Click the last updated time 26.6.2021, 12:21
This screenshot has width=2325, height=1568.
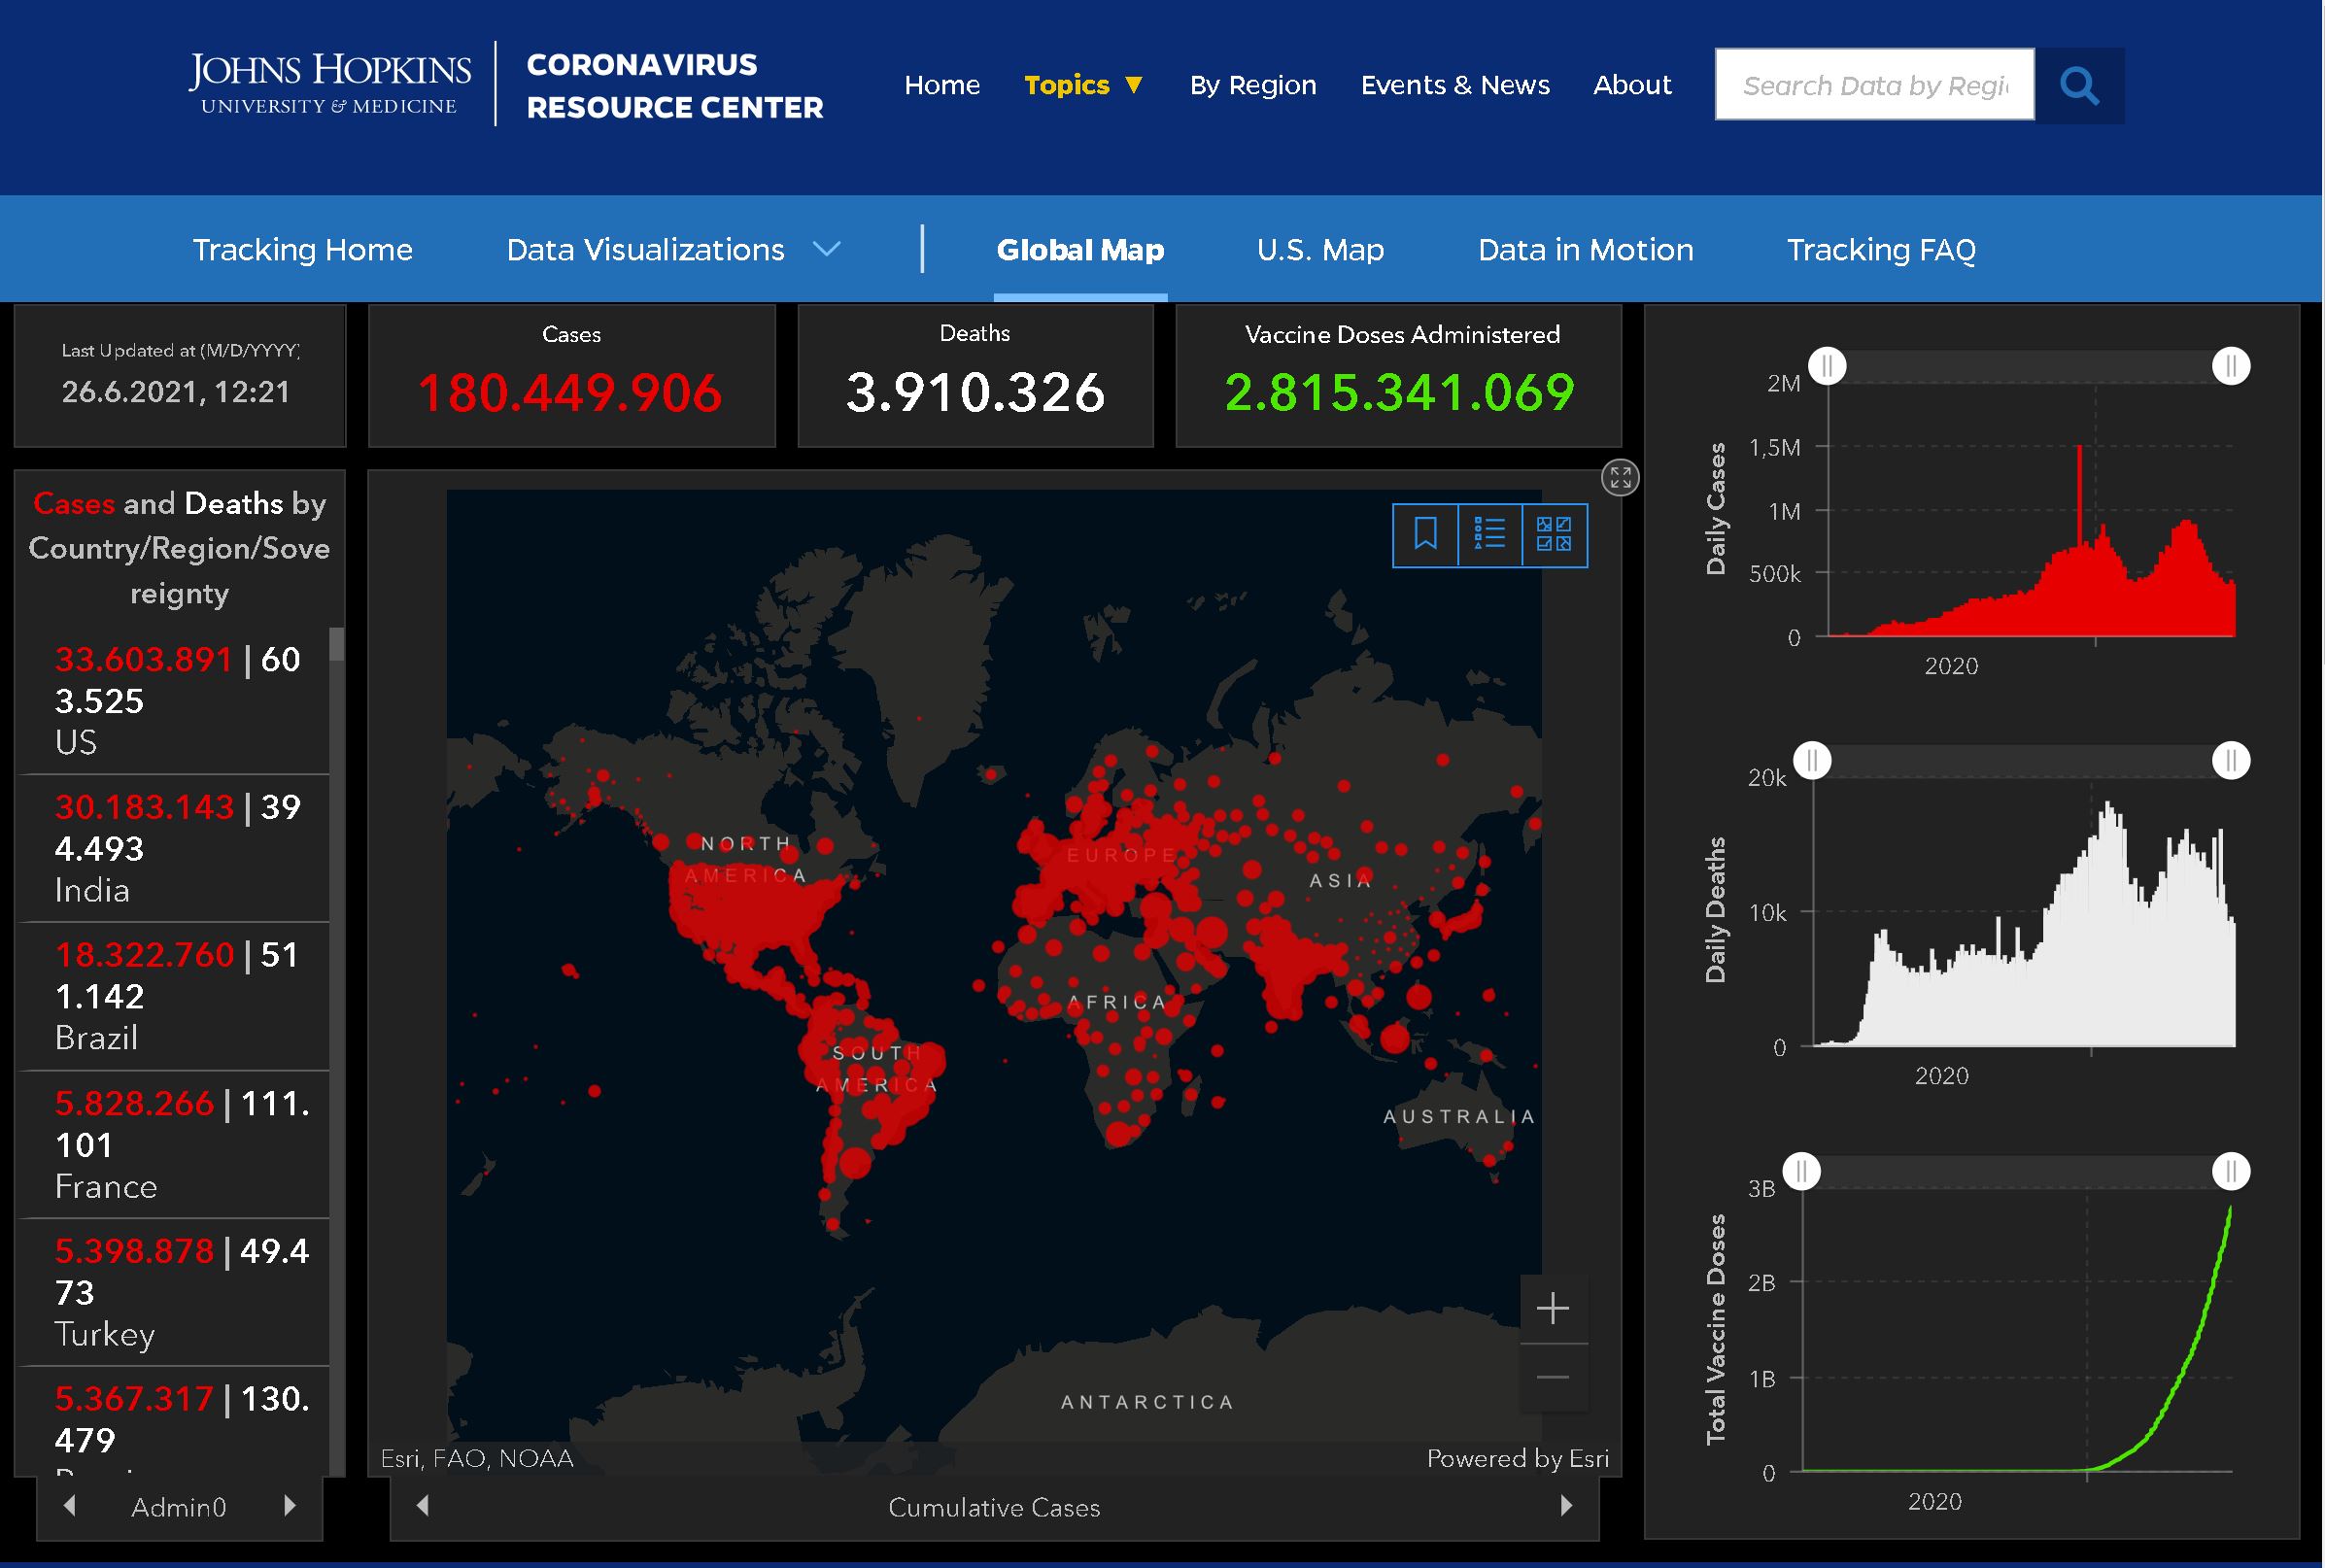[176, 392]
